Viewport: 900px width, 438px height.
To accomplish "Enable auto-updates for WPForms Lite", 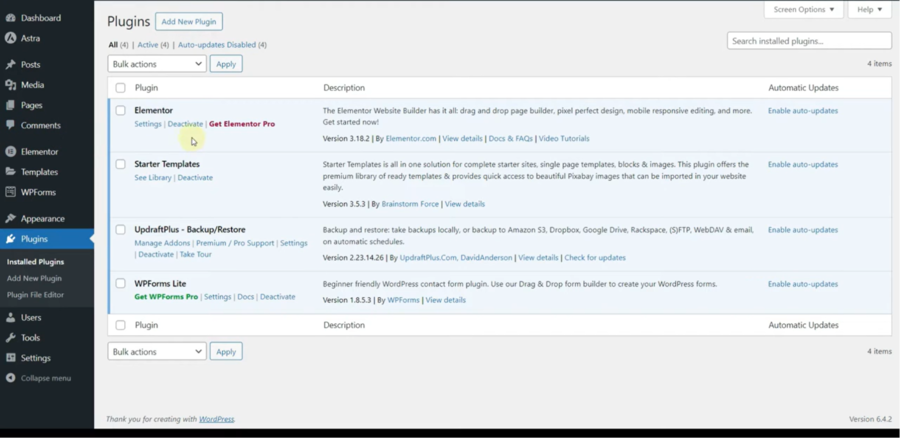I will (x=803, y=284).
